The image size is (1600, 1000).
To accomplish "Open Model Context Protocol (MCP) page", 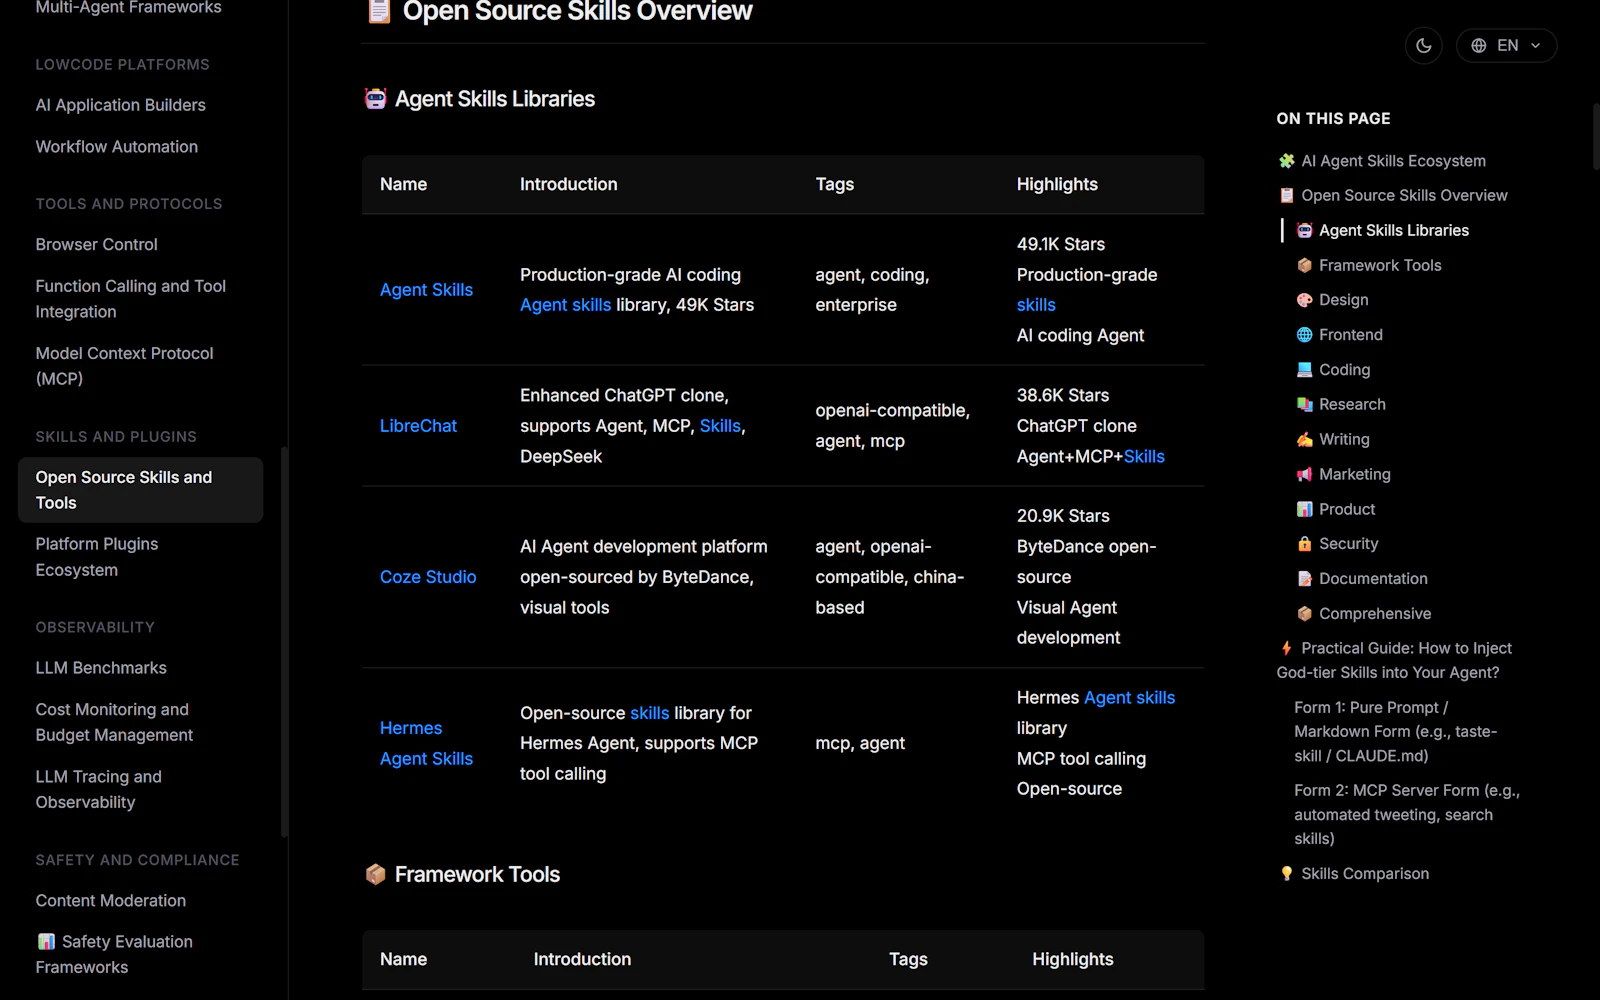I will 125,366.
